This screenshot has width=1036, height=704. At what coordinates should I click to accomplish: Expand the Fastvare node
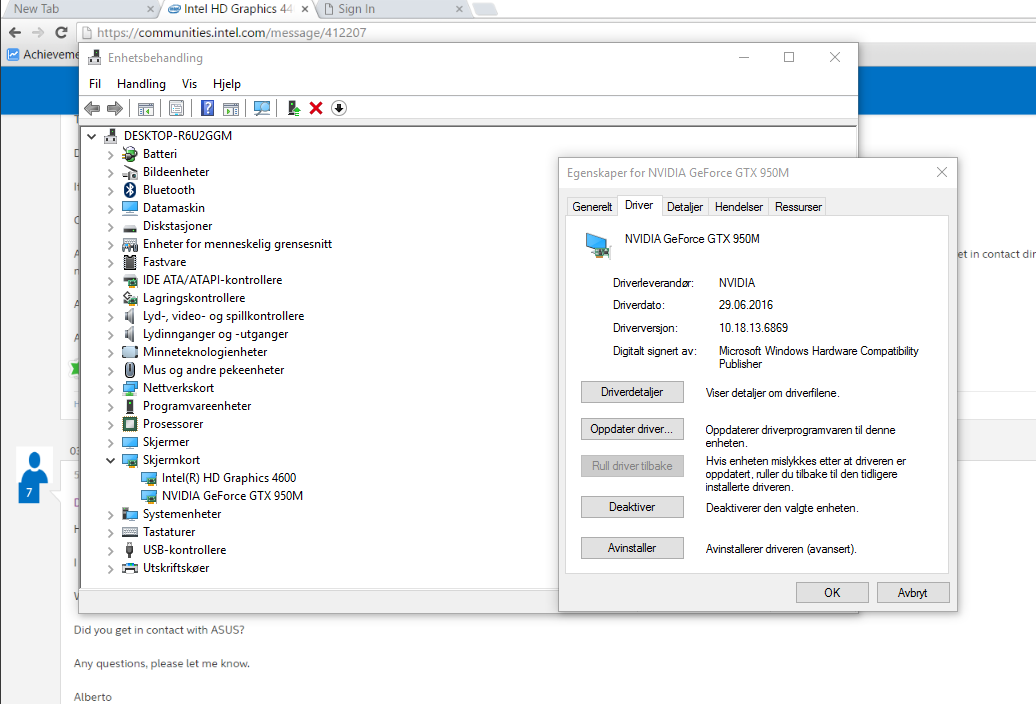click(110, 263)
